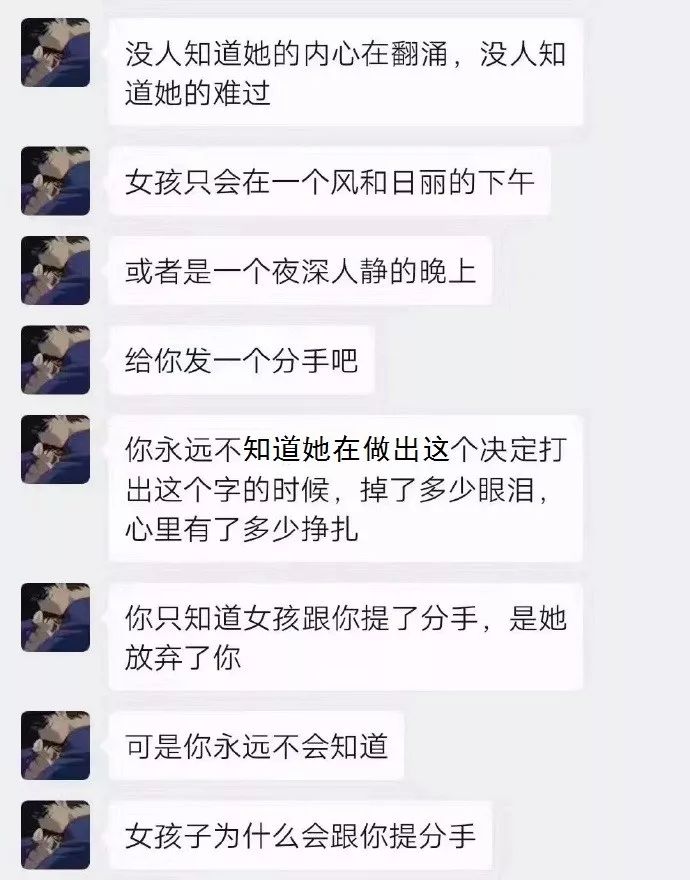Viewport: 690px width, 880px height.
Task: Tap avatar next to 给你发一个分手吧
Action: click(56, 360)
